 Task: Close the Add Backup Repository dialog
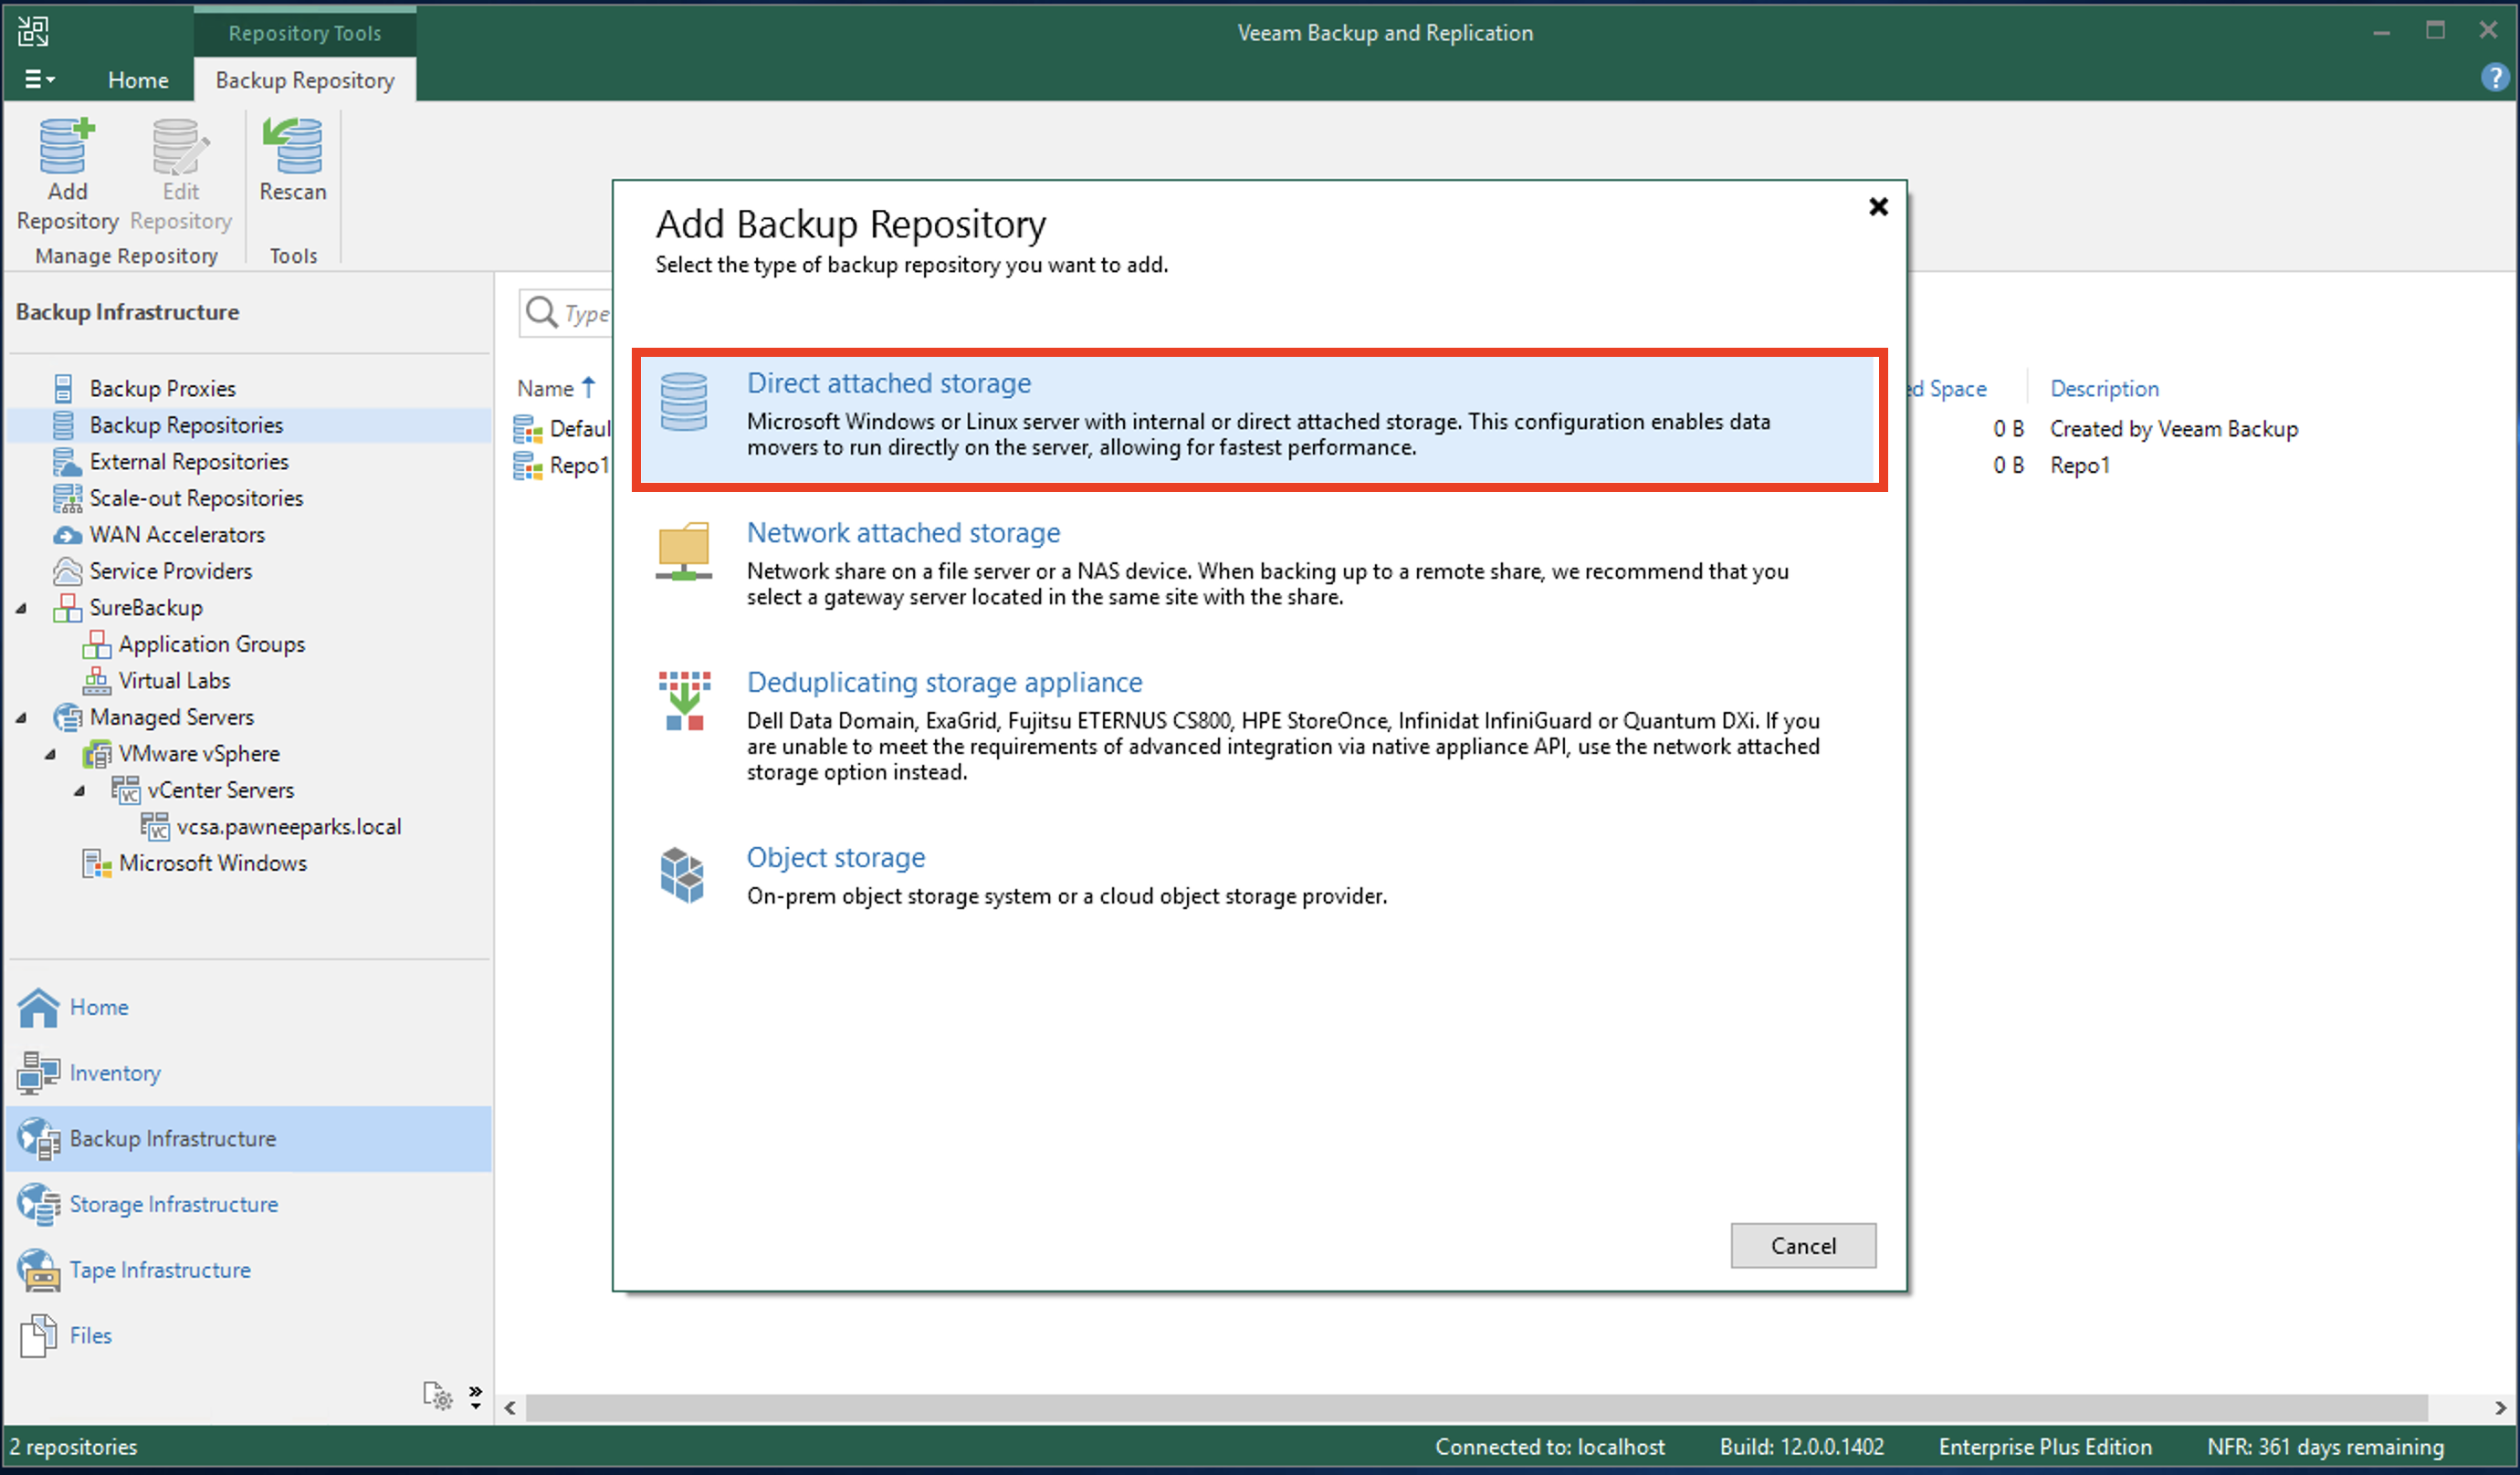pos(1878,207)
